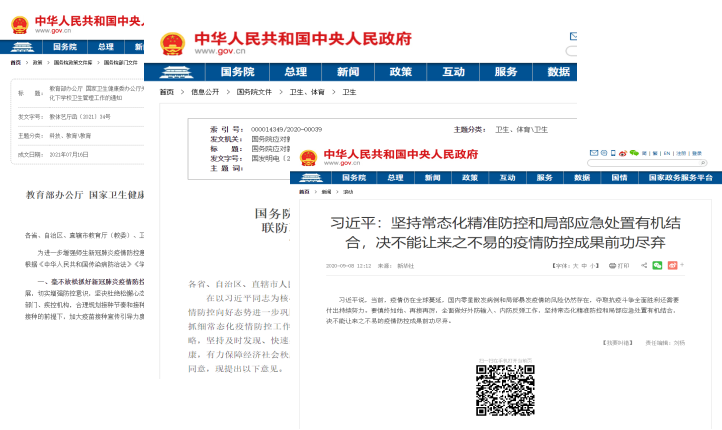Screen dimensions: 722x430
Task: Open 新闻 tab on the middle page
Action: (347, 72)
